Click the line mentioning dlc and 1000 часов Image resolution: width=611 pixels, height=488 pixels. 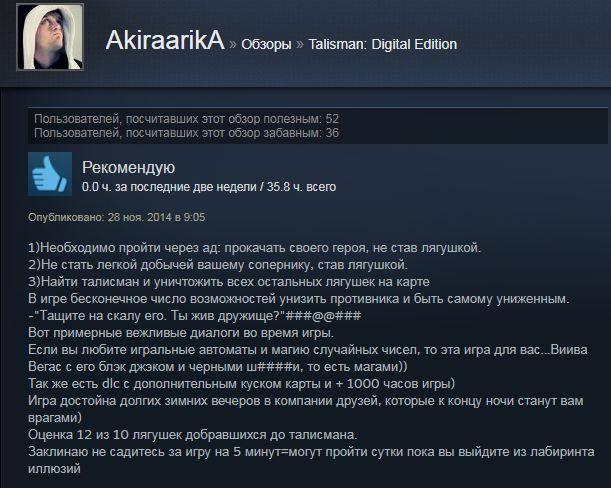241,384
